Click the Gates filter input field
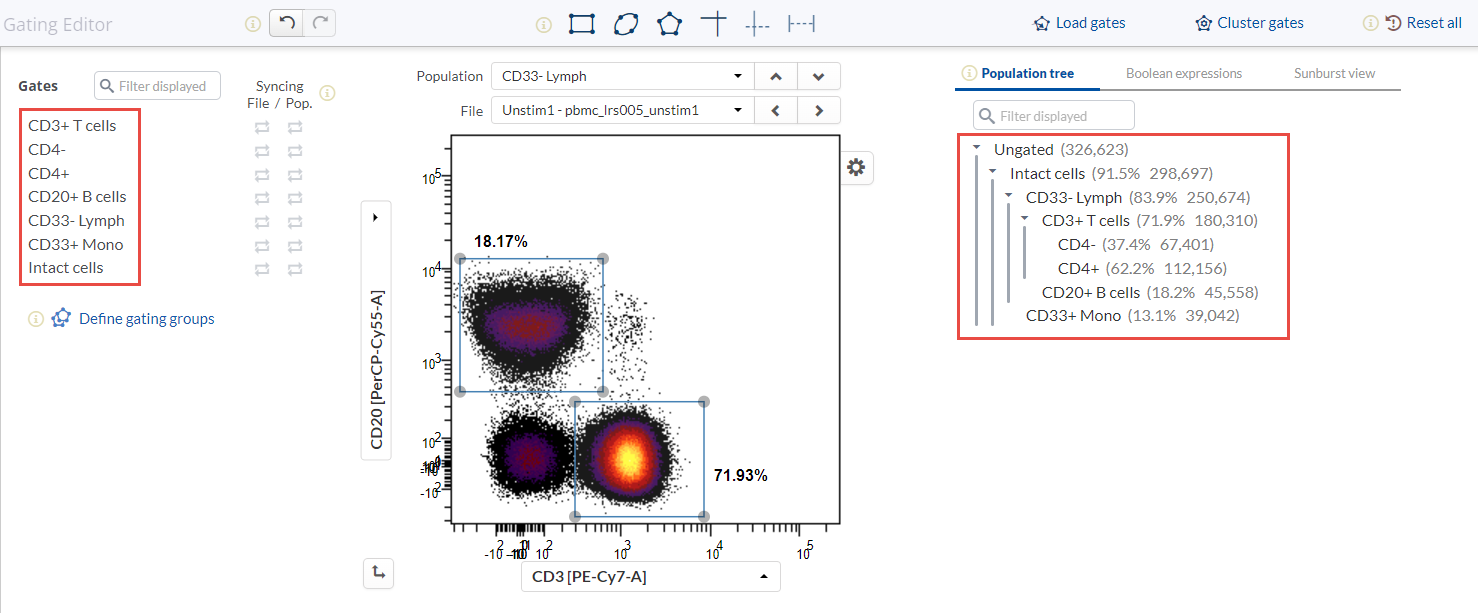This screenshot has height=613, width=1478. point(158,86)
